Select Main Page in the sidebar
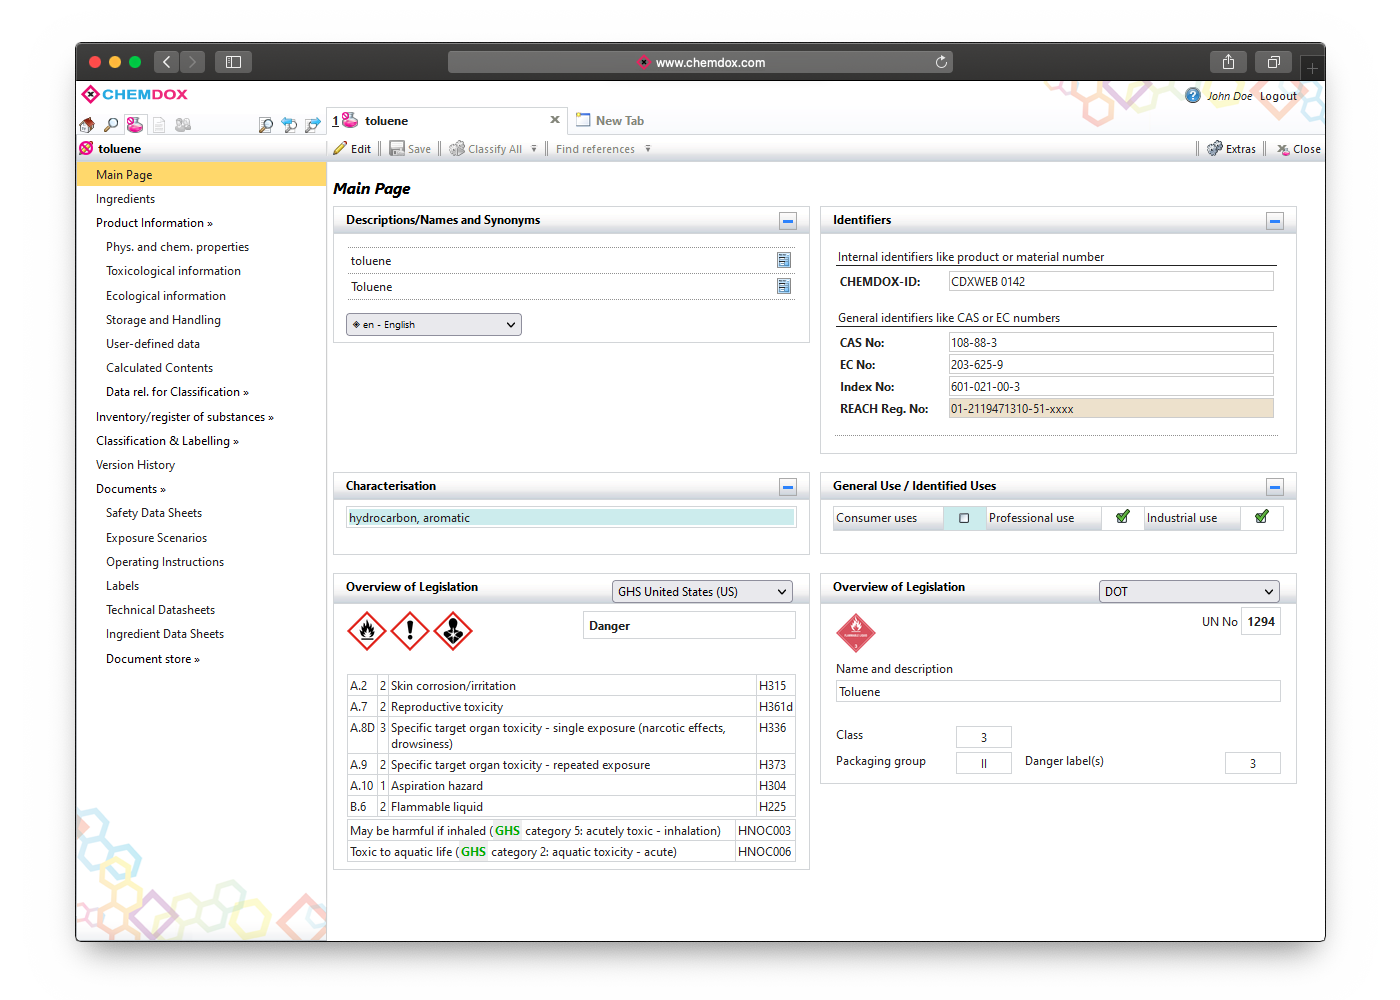 tap(201, 175)
